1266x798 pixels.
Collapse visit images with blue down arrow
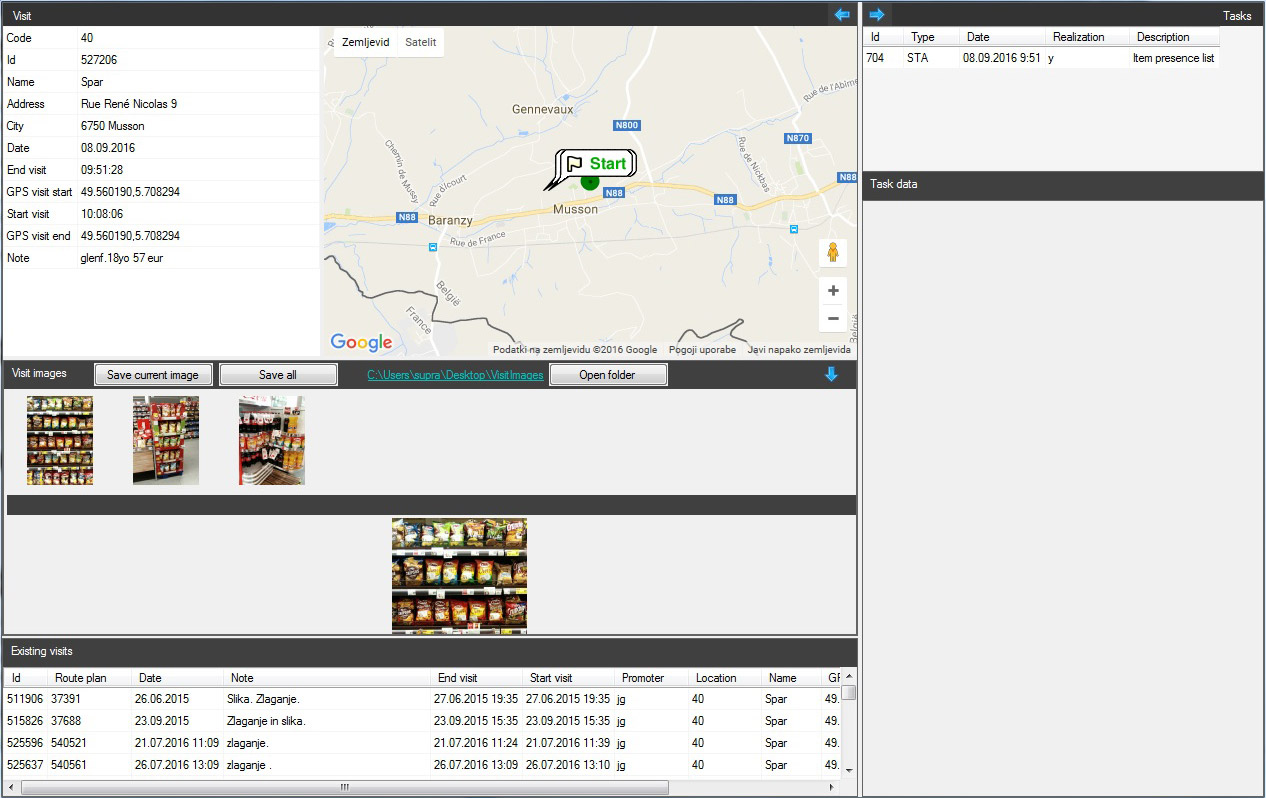831,375
